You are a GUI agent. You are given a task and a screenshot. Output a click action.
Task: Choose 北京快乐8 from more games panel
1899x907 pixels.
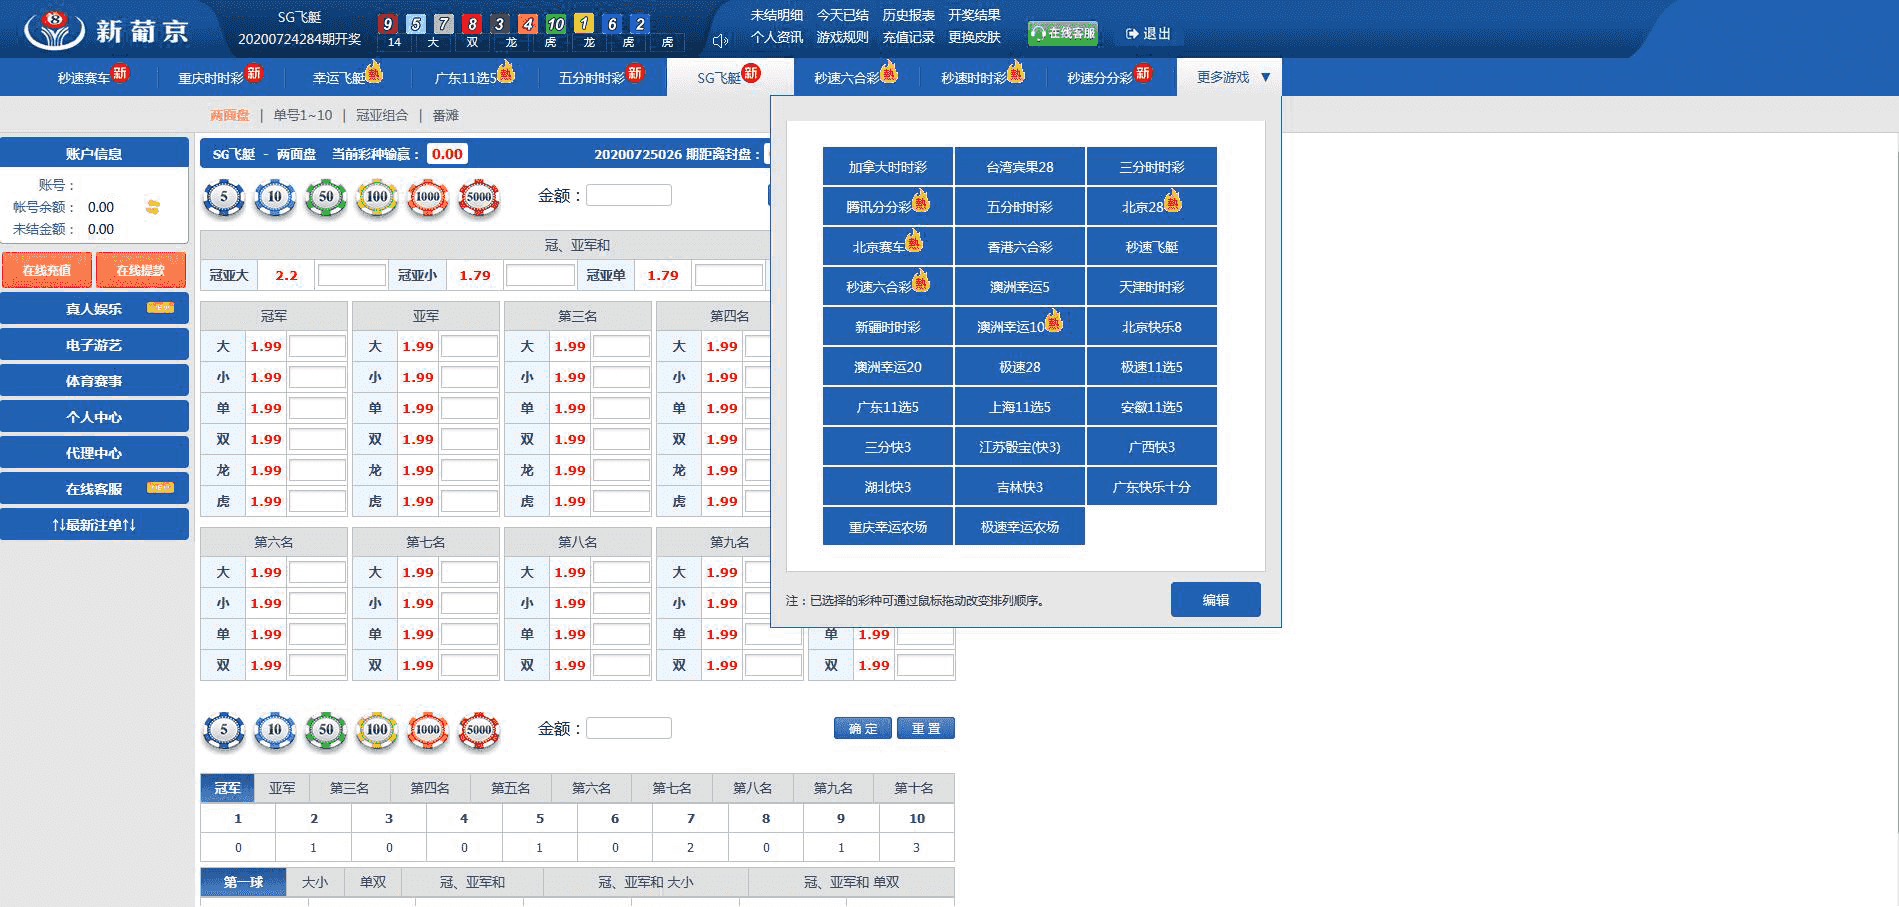(x=1151, y=327)
